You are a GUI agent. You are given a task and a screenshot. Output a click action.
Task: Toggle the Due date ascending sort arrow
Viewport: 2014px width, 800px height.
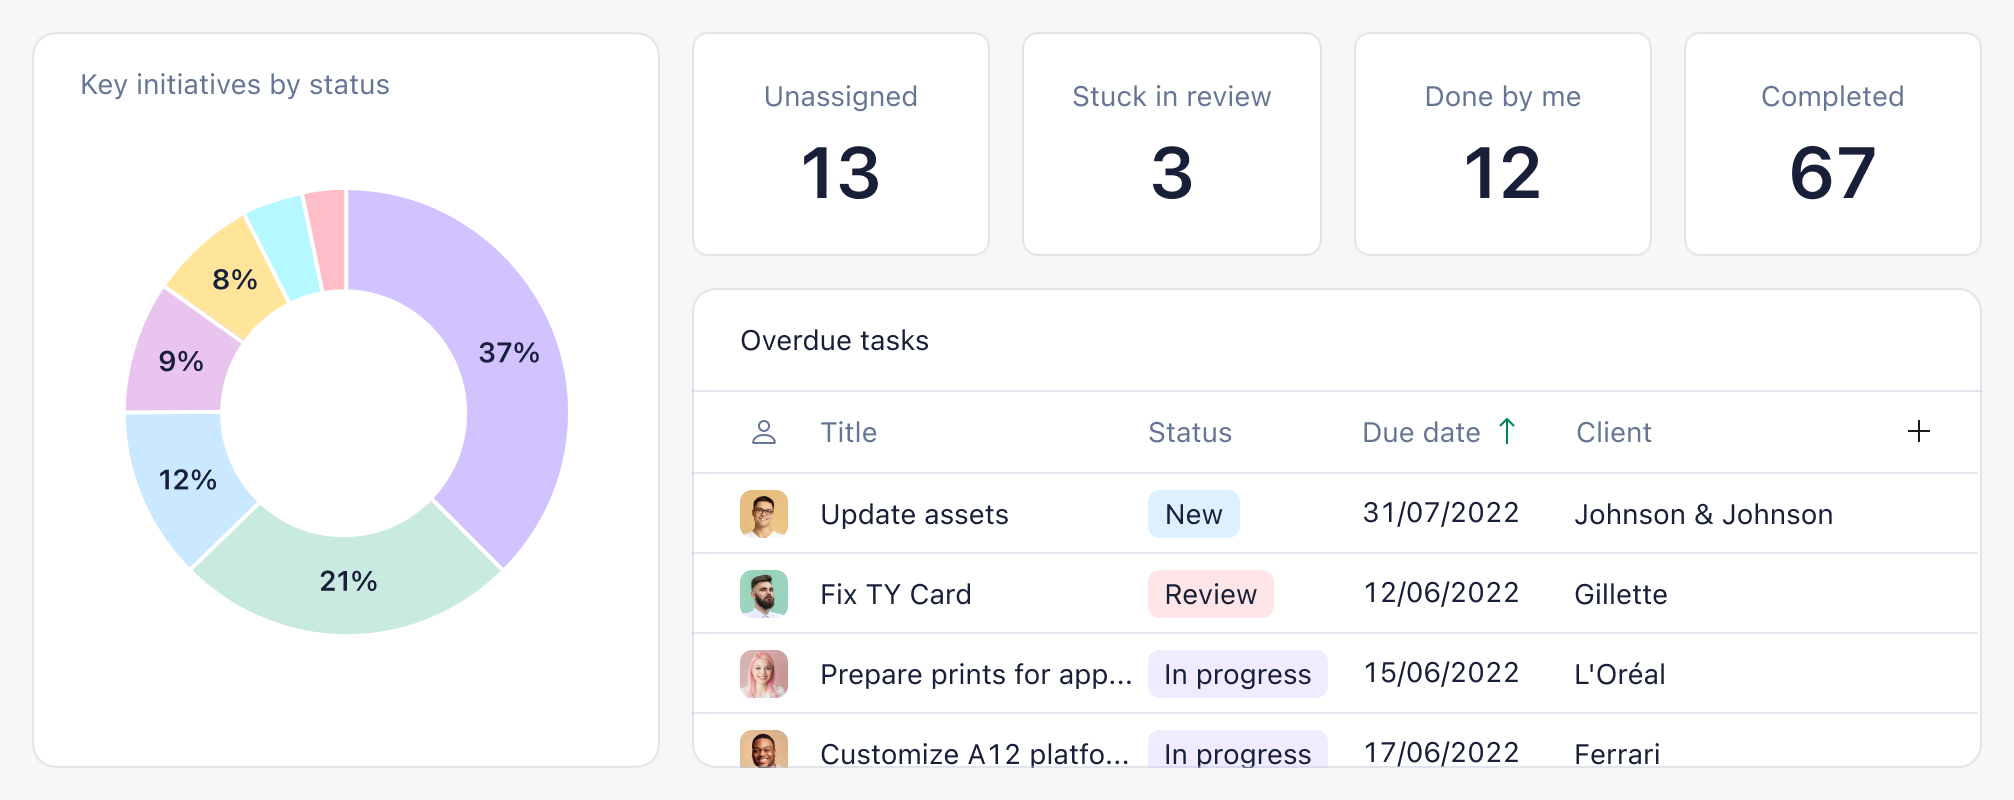point(1507,431)
